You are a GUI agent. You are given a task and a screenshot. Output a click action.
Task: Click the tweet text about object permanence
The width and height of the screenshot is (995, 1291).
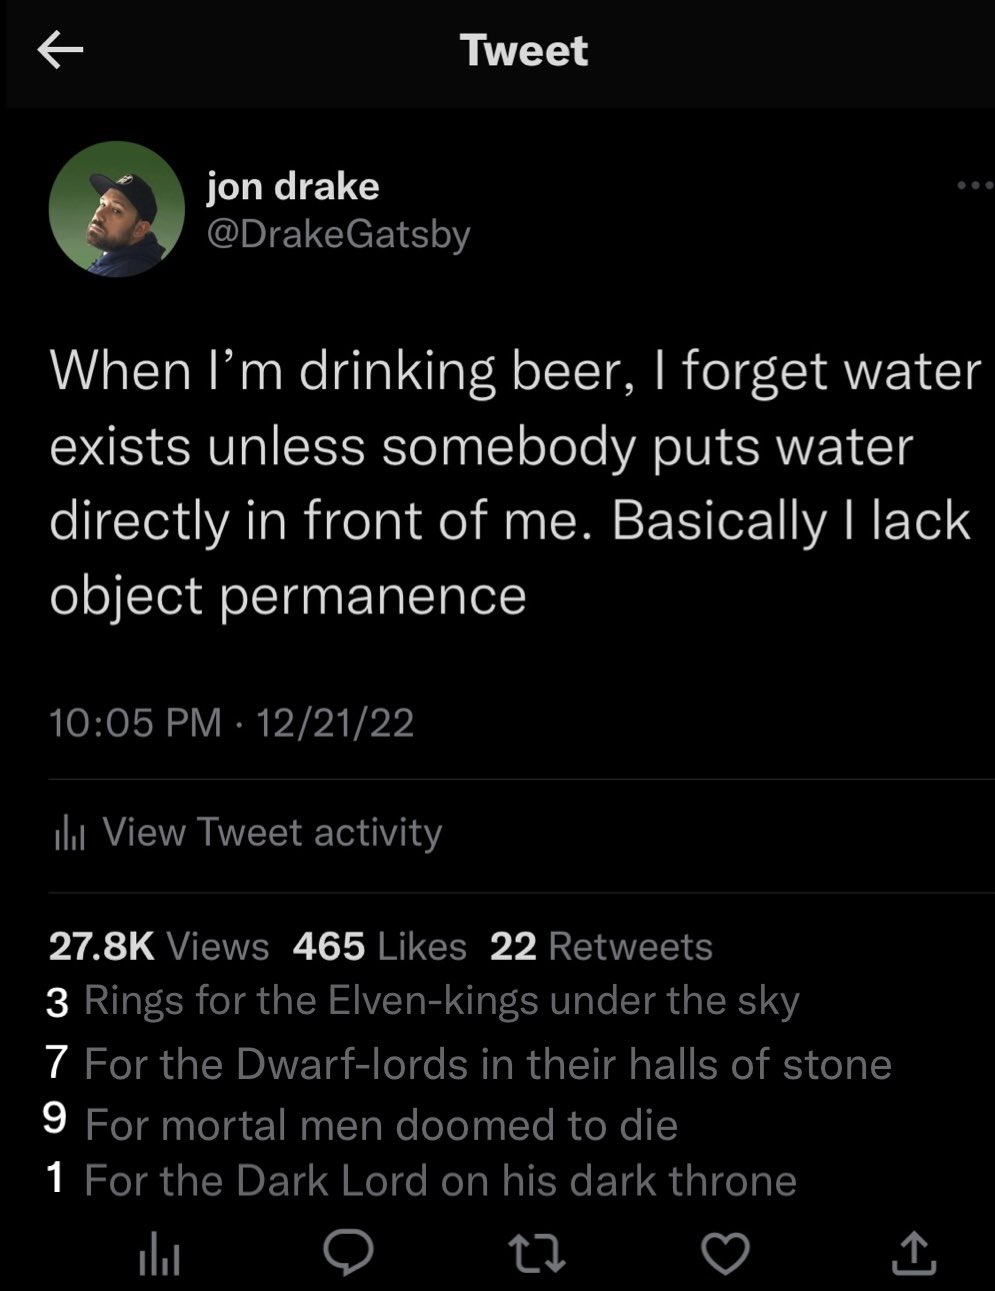pos(514,482)
